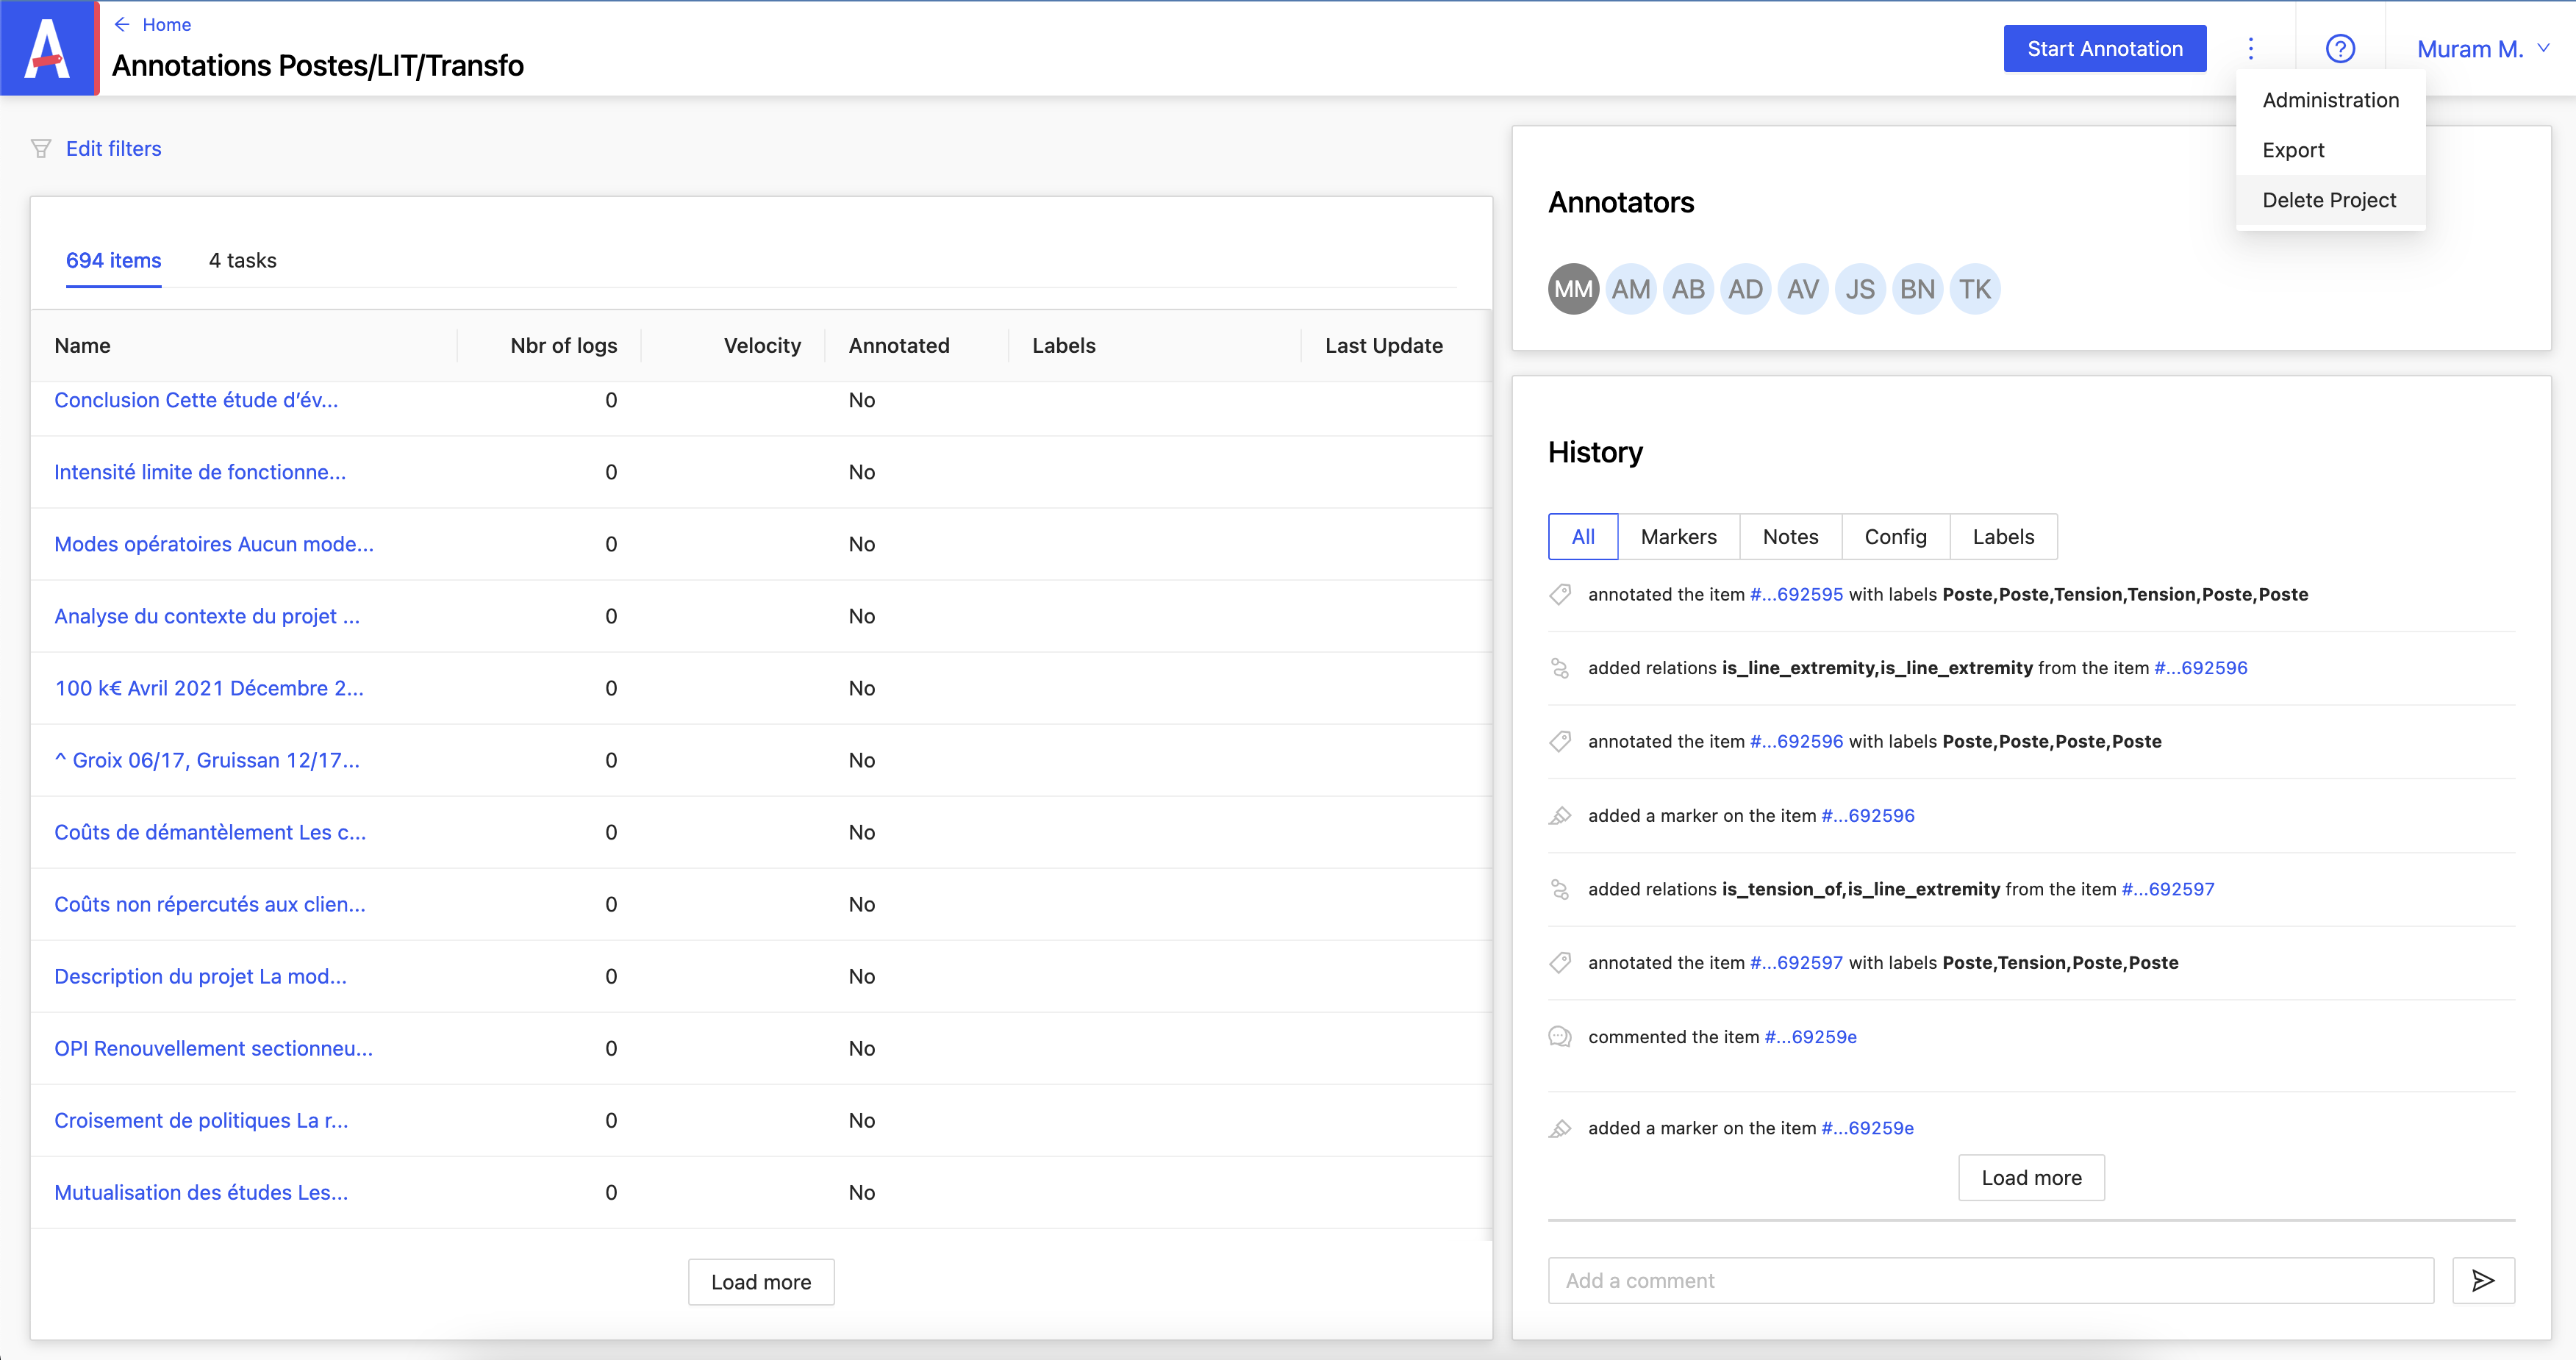The image size is (2576, 1360).
Task: Click the label tag icon in history
Action: (x=1561, y=593)
